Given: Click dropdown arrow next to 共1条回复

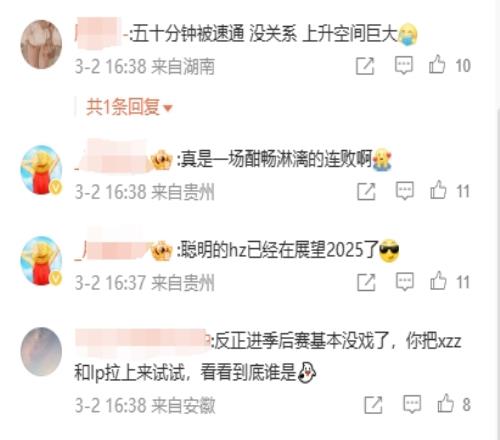Looking at the screenshot, I should point(168,108).
